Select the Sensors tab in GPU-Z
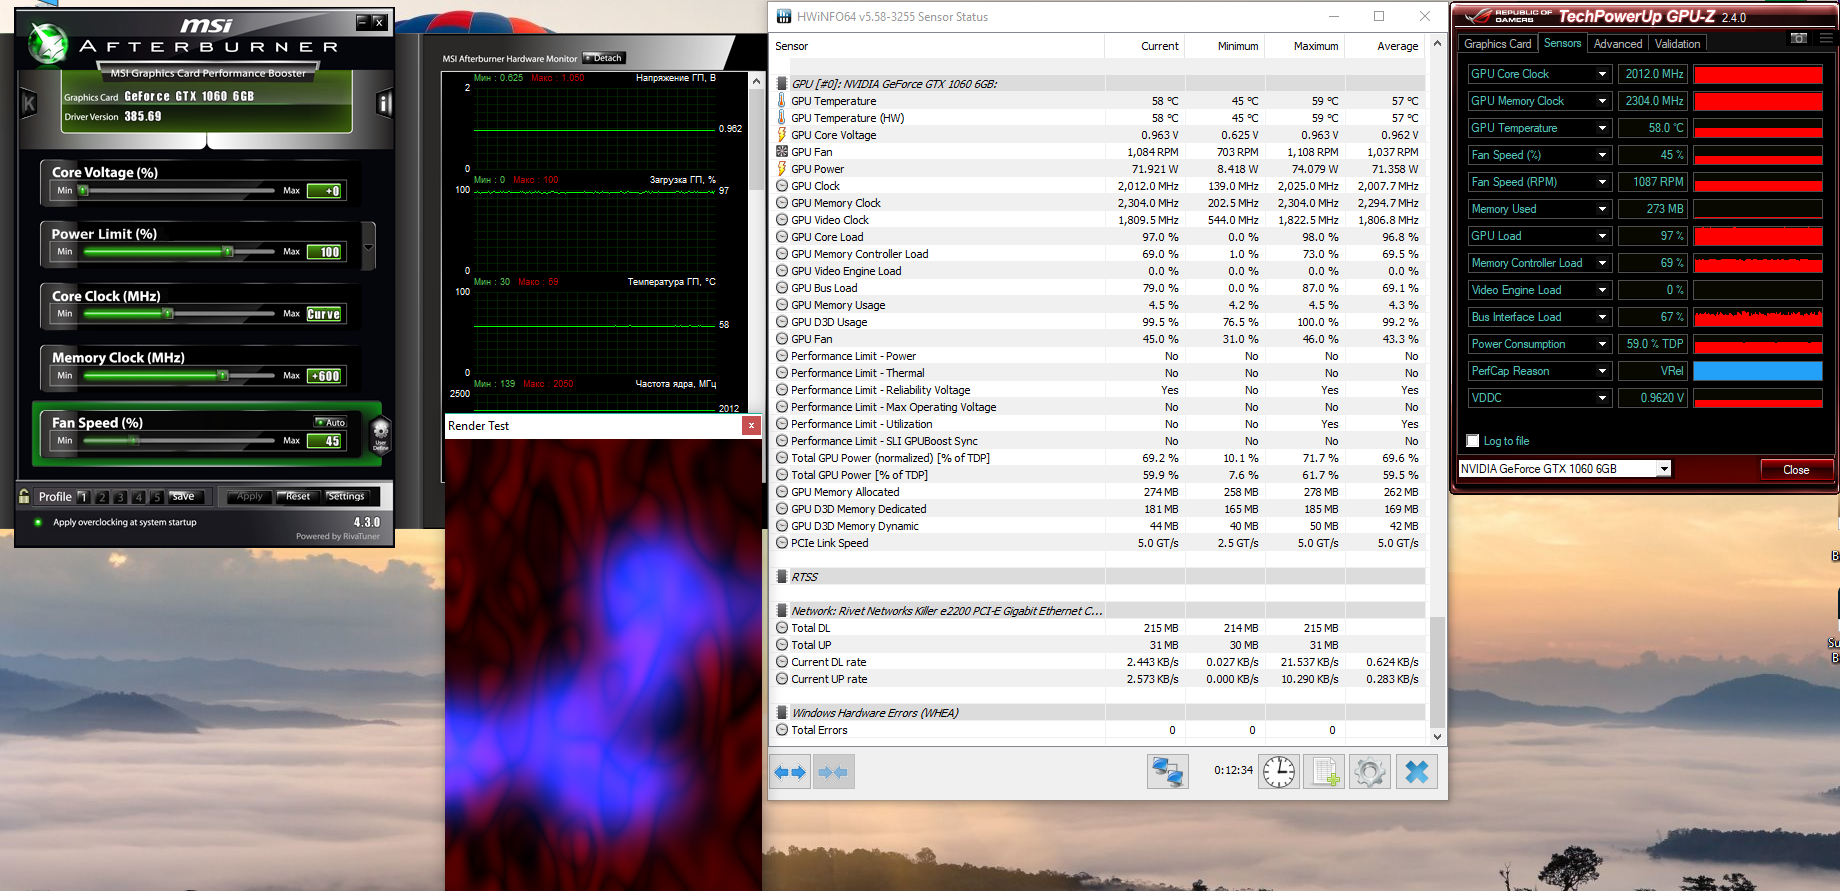 point(1562,43)
